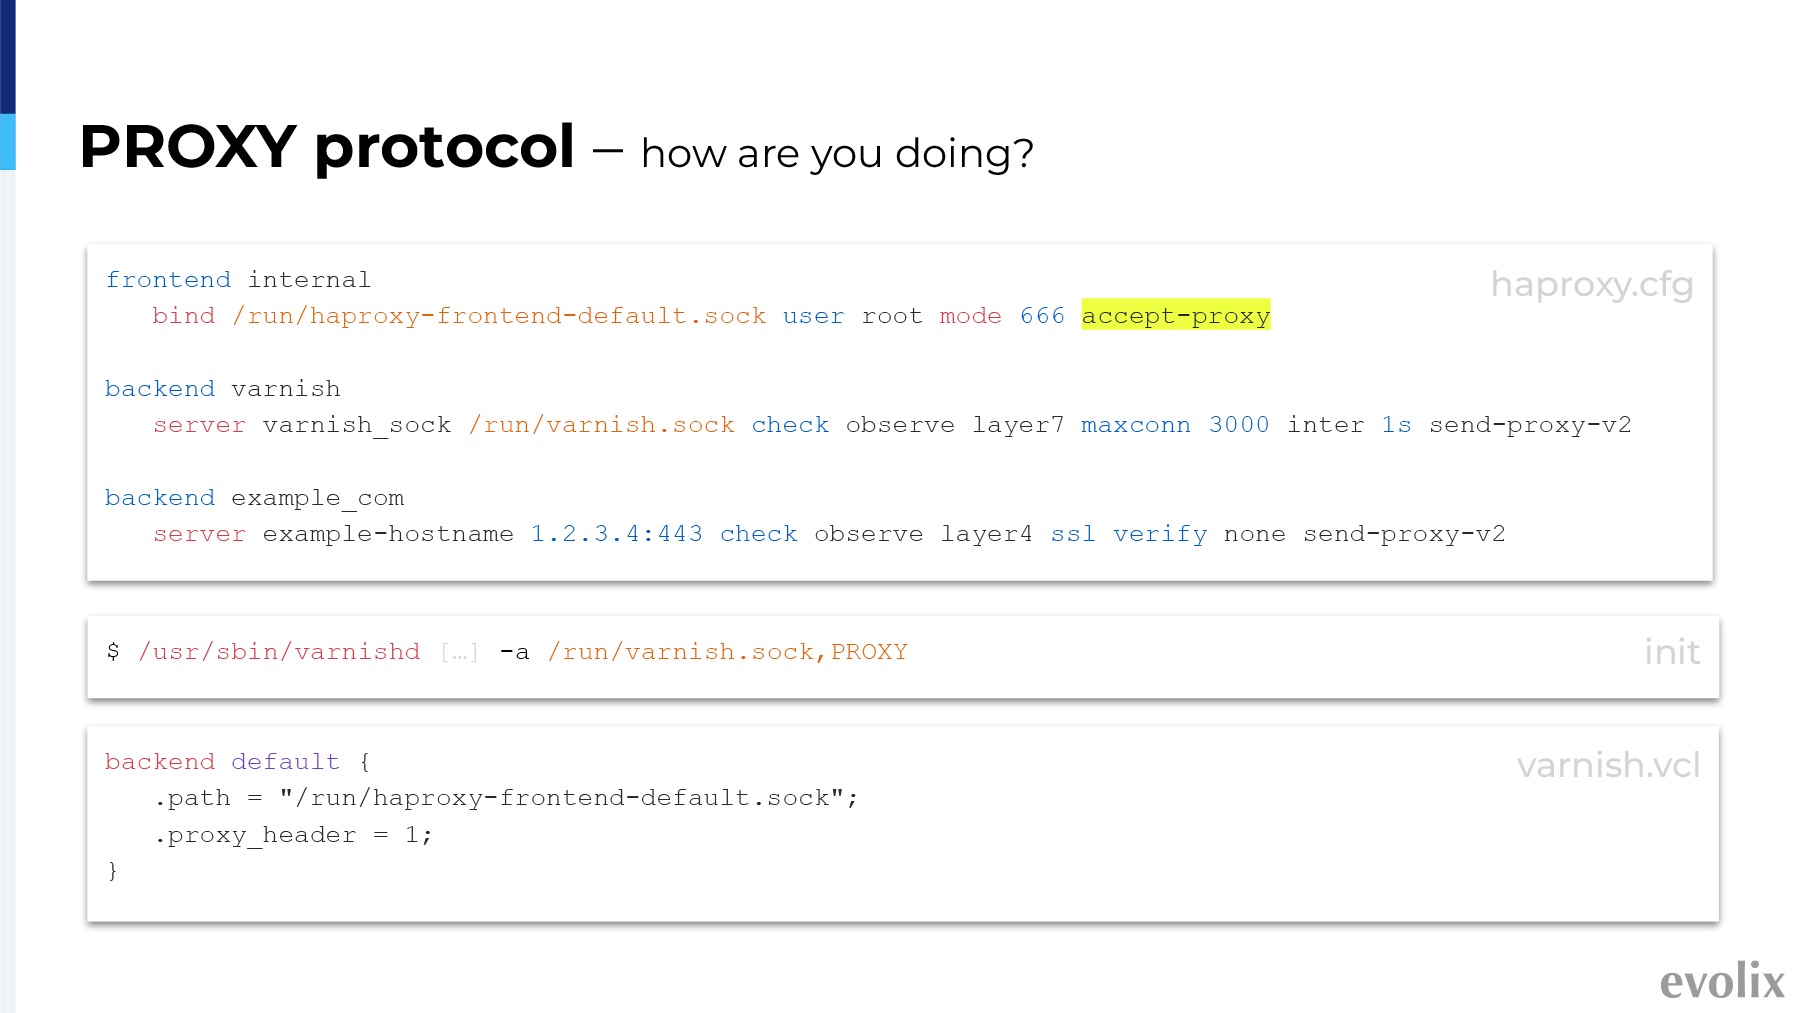Click 'observe' in the example-hostname line
Screen dimensions: 1800x1013
point(869,534)
